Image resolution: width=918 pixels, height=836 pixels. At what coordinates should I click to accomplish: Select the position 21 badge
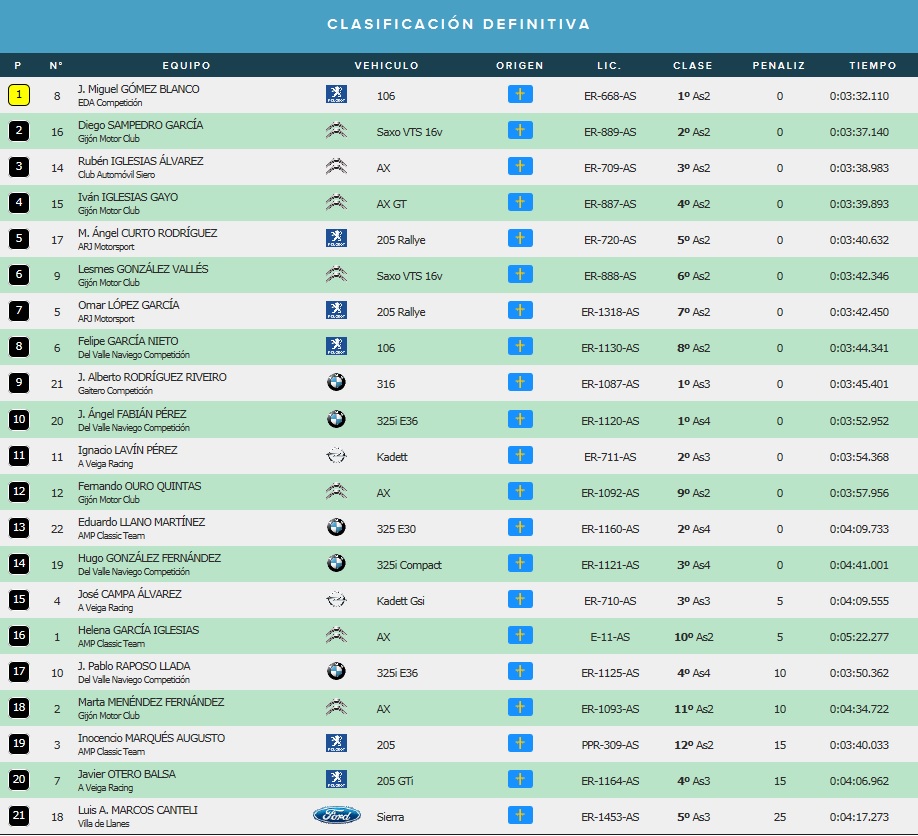19,815
